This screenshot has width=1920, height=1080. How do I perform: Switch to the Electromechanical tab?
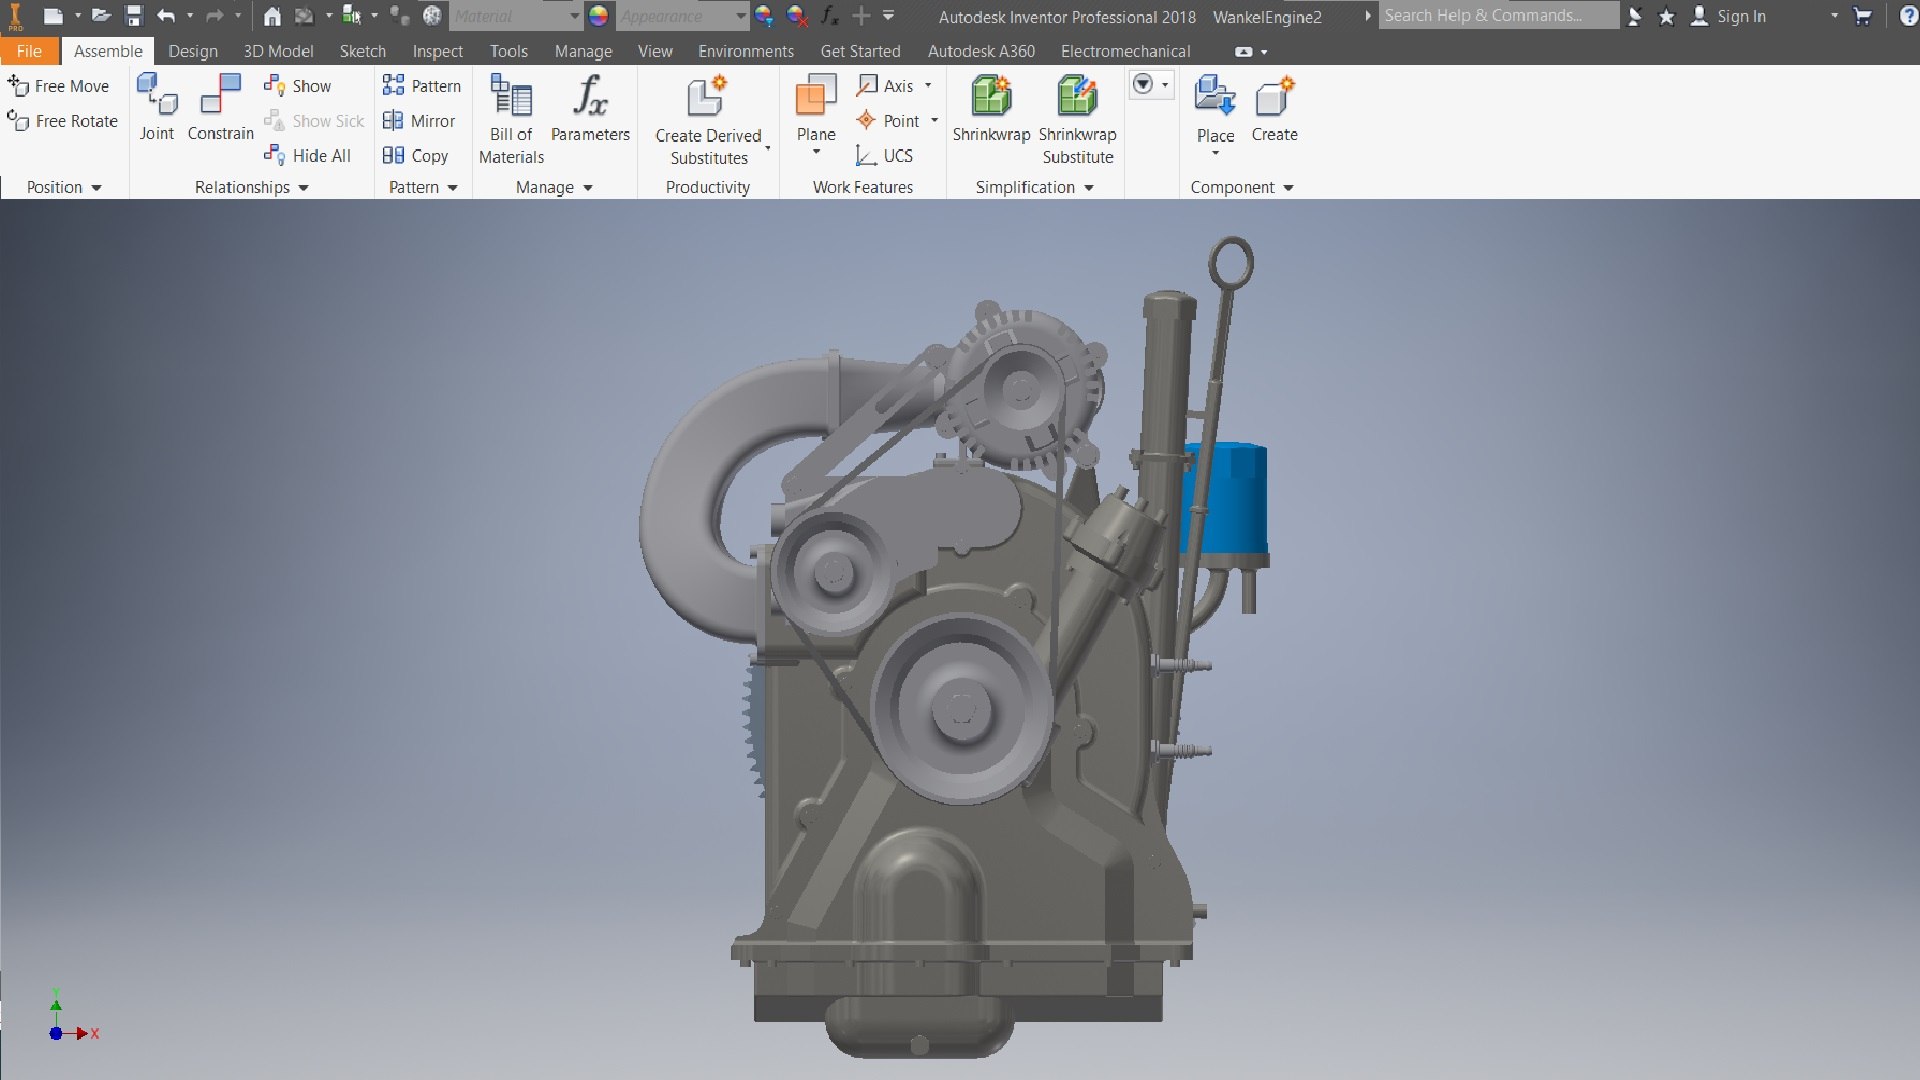pos(1125,51)
